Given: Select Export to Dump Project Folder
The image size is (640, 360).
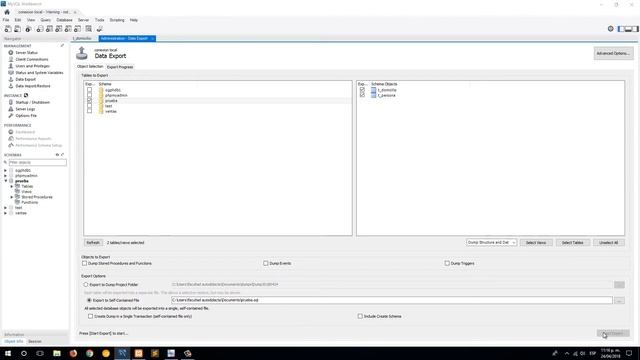Looking at the screenshot, I should pyautogui.click(x=86, y=284).
